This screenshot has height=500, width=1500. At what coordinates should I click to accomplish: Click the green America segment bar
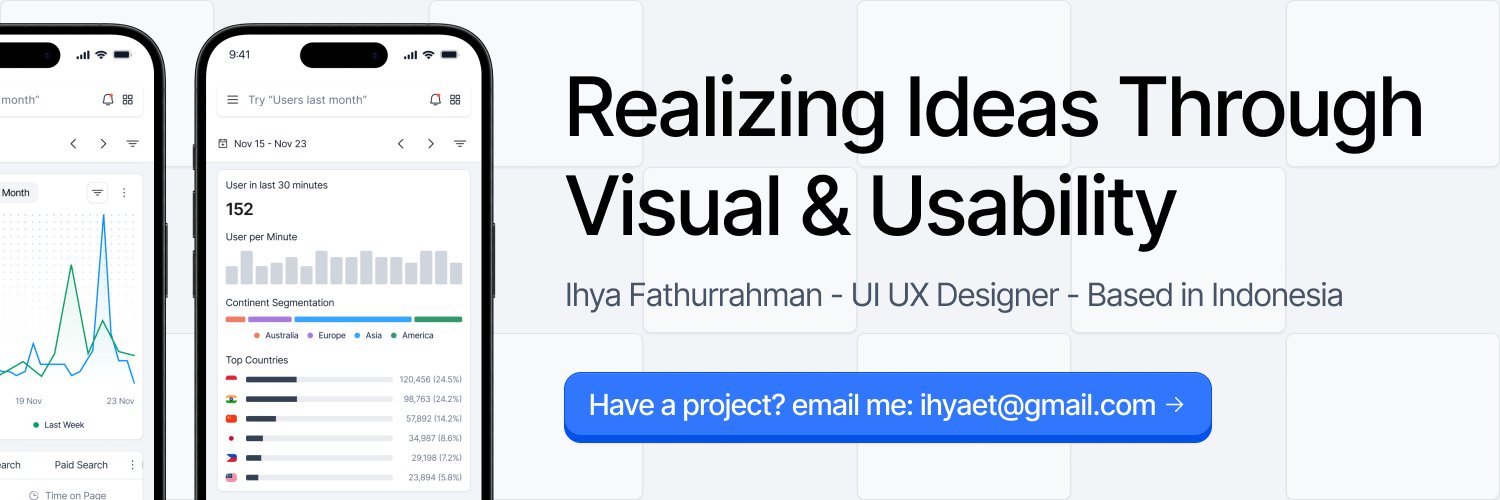[x=438, y=319]
